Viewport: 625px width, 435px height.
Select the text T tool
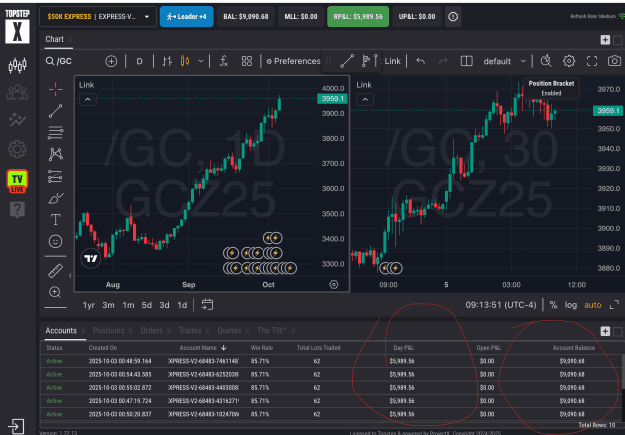click(55, 220)
